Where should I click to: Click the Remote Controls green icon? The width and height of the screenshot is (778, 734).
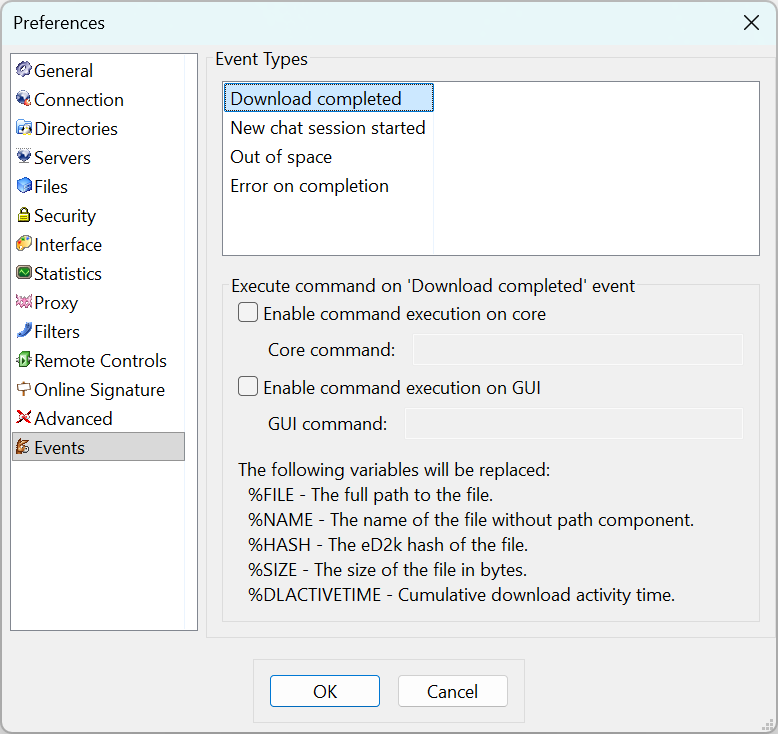pyautogui.click(x=23, y=359)
